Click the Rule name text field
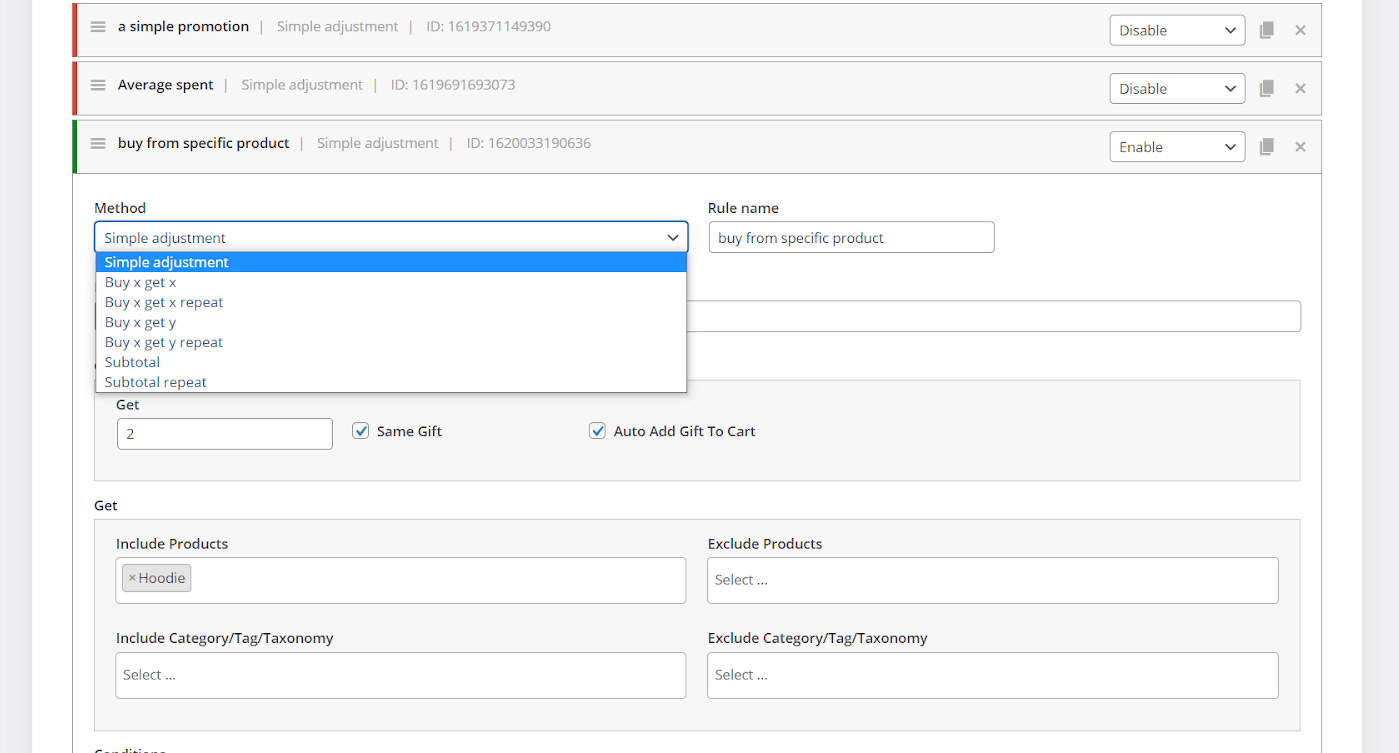The image size is (1399, 753). (x=851, y=238)
